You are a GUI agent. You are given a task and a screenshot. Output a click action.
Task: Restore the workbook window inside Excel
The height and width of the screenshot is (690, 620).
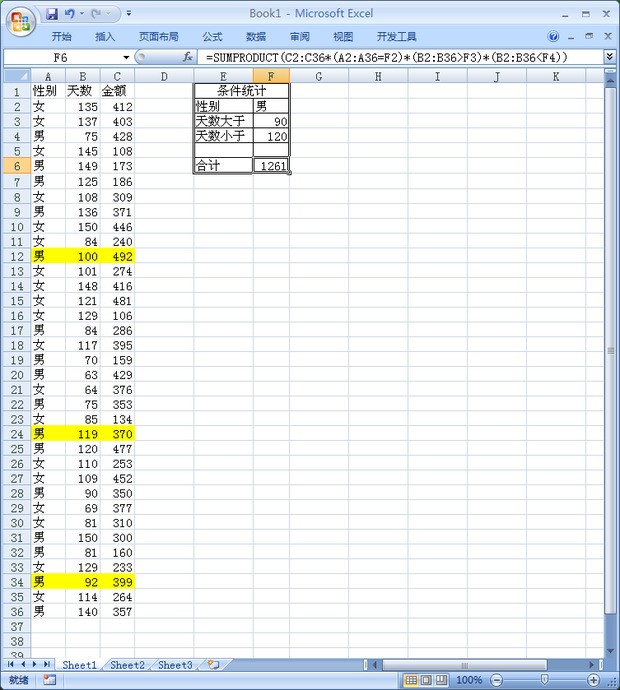(589, 36)
